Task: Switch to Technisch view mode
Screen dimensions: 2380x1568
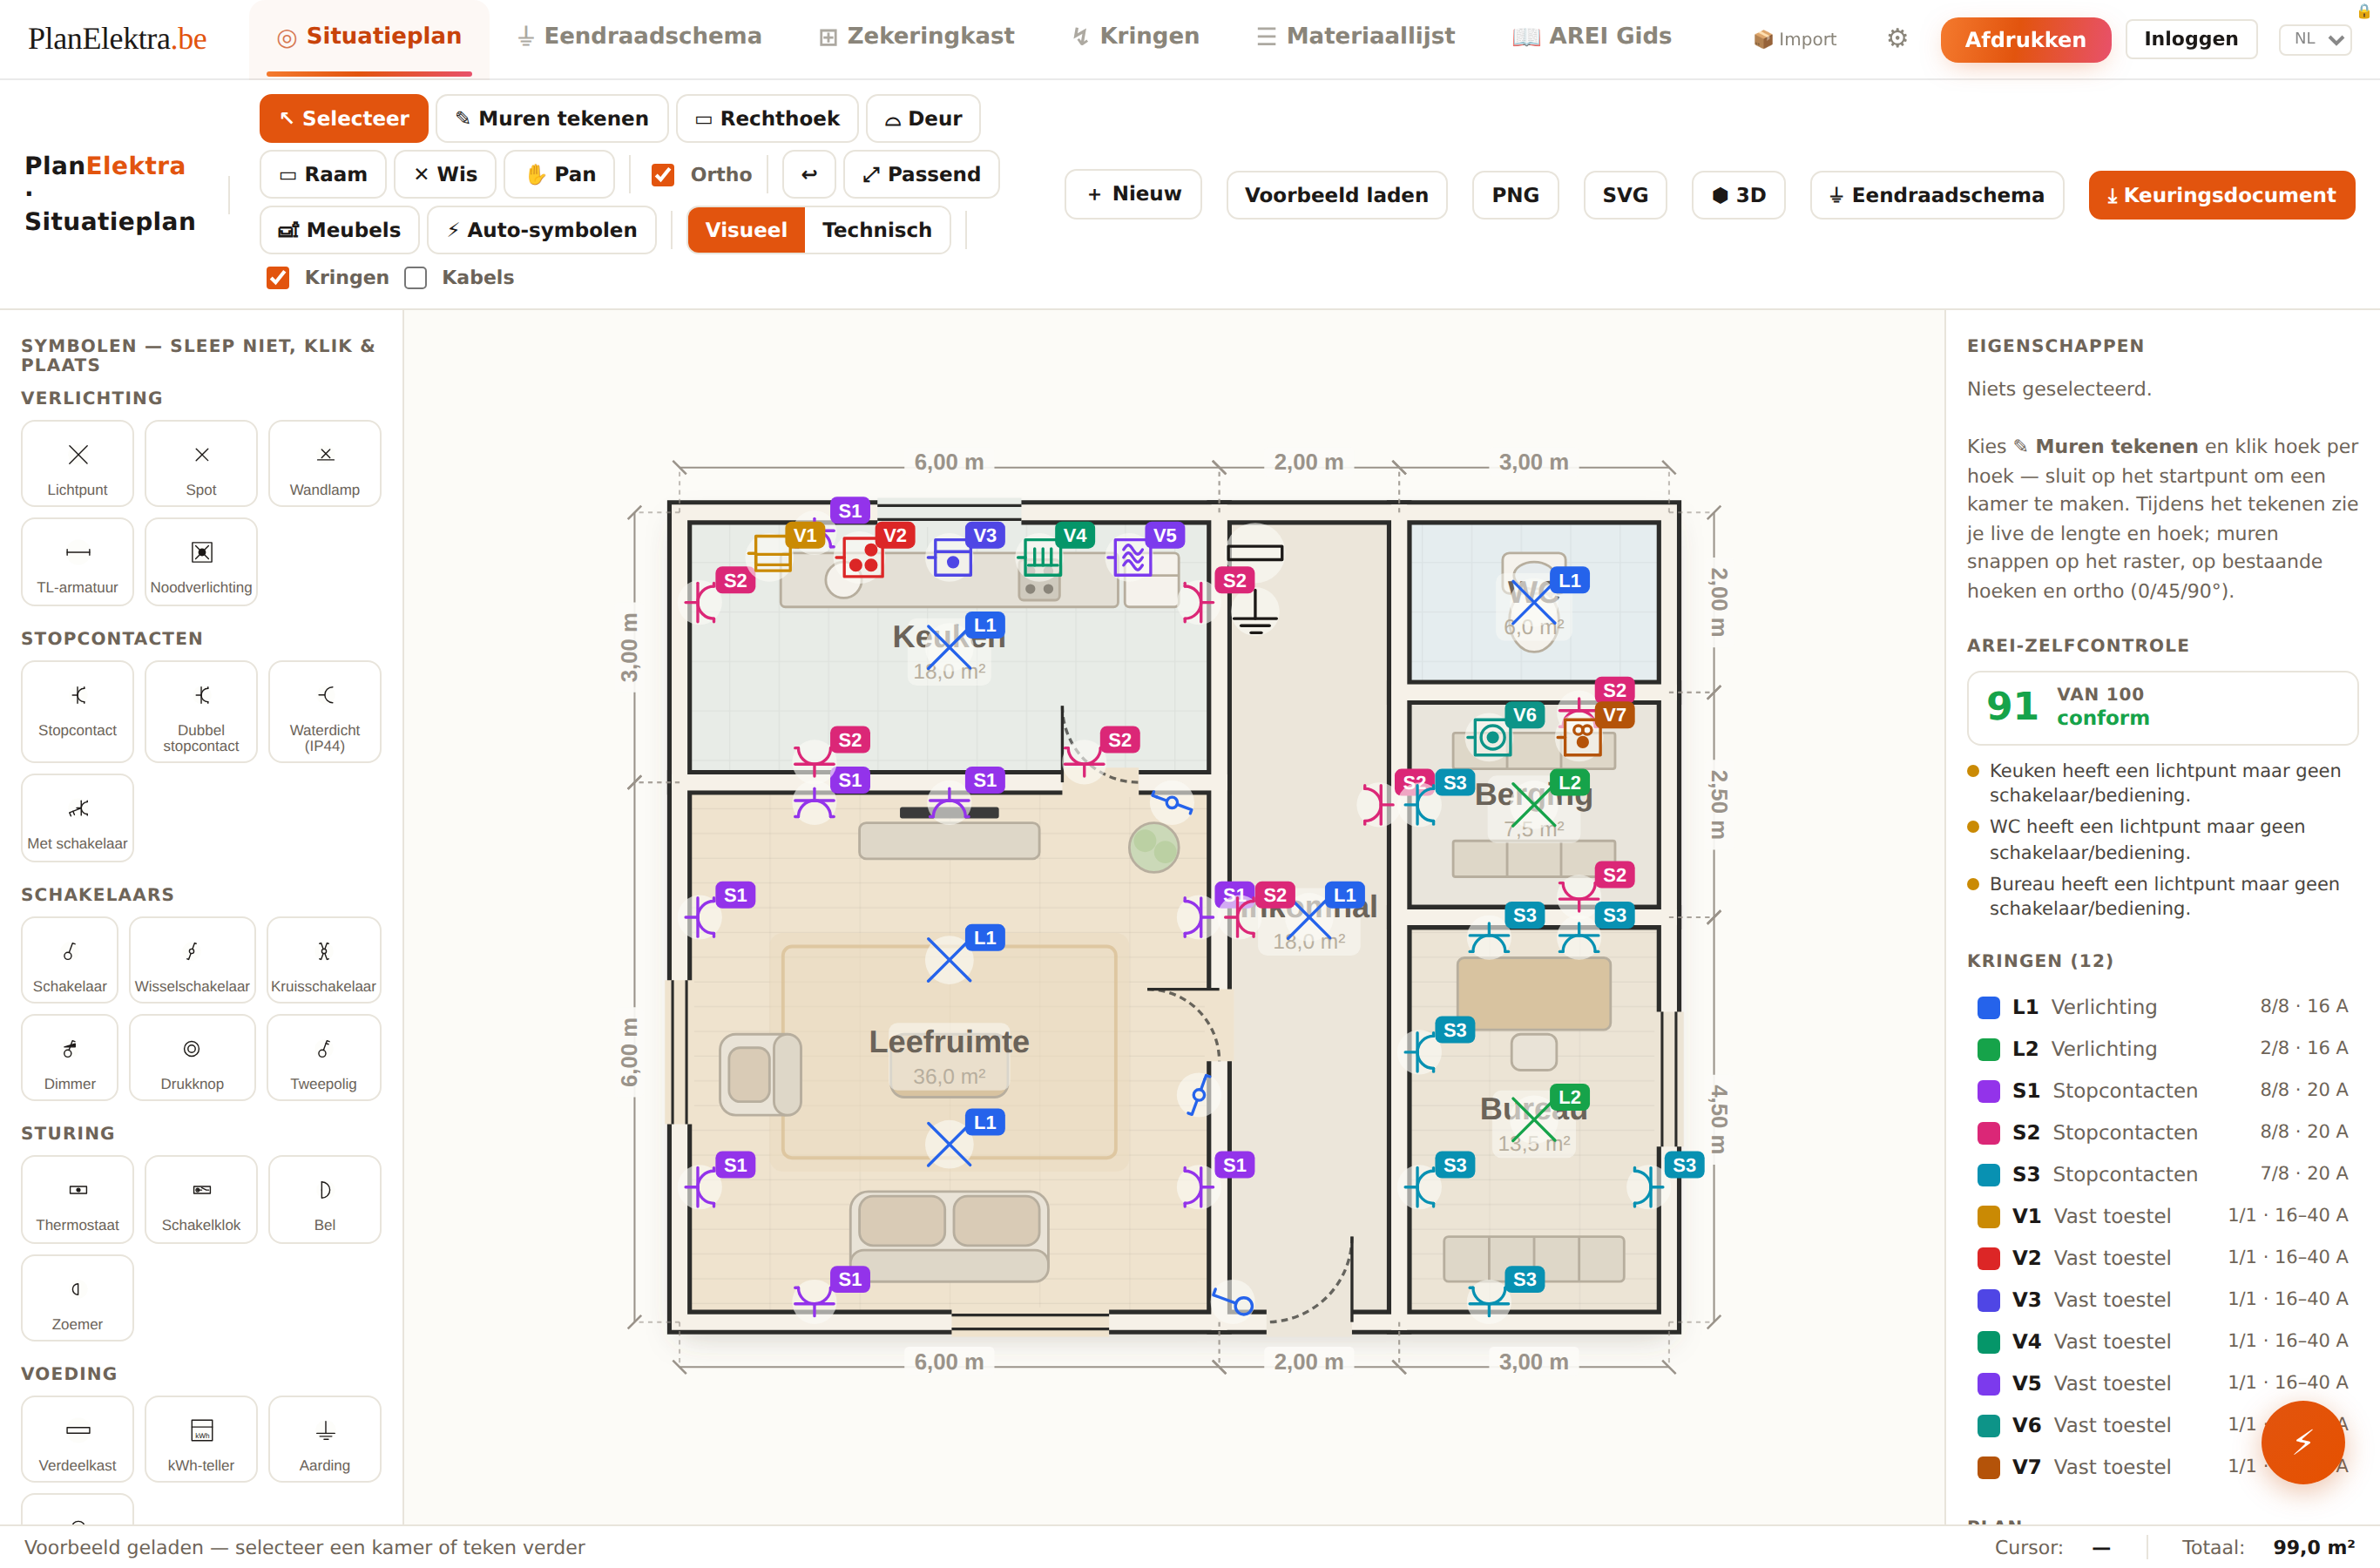Action: click(877, 230)
